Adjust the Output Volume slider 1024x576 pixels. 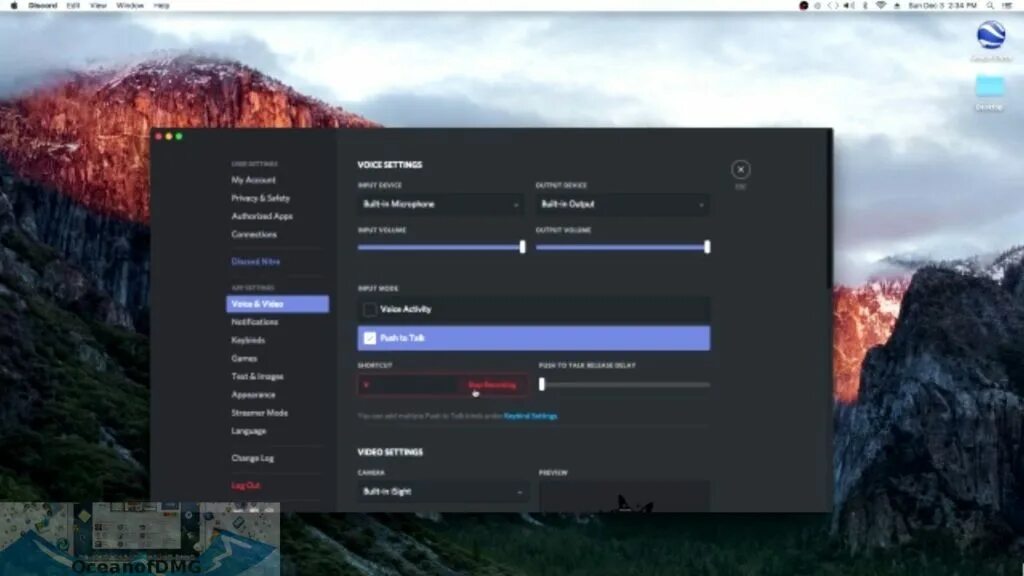pos(707,247)
